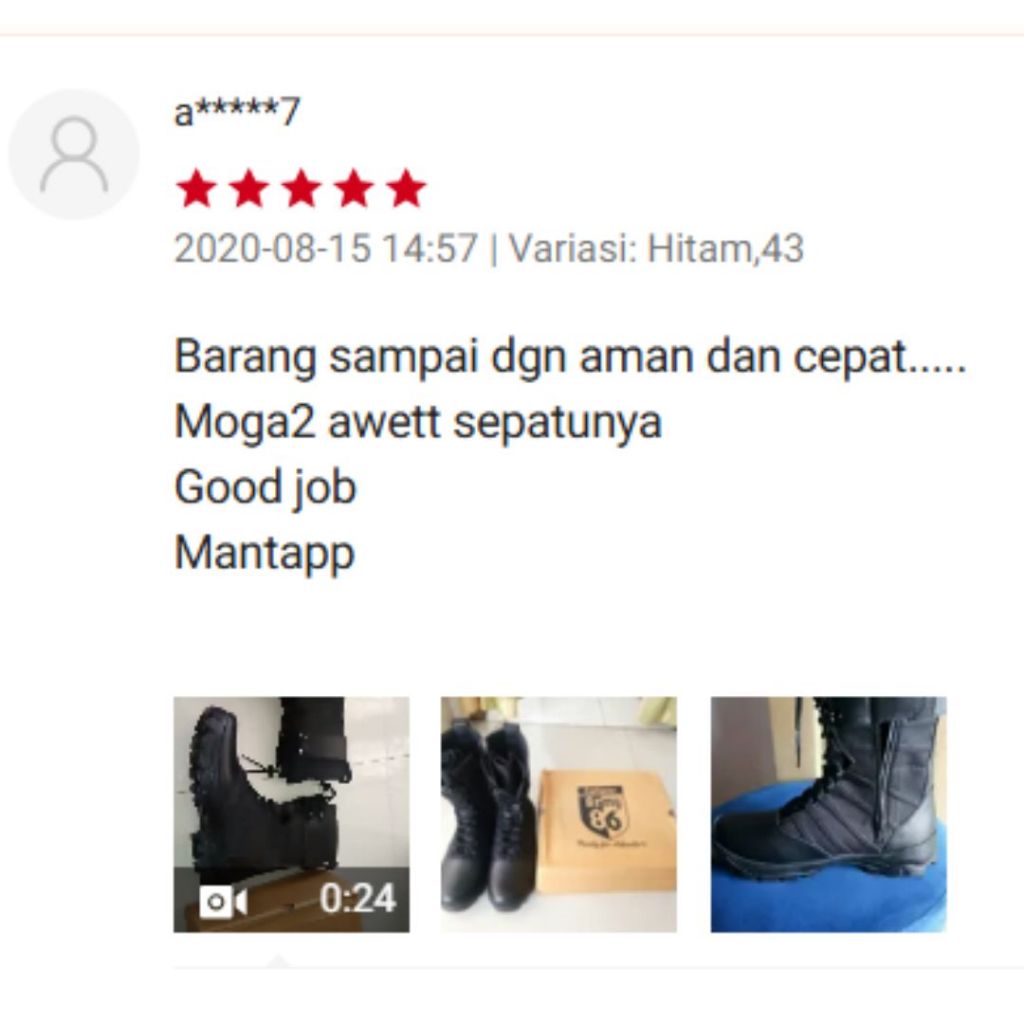Viewport: 1024px width, 1024px height.
Task: Click the review date 2020-08-15 14:57
Action: (x=326, y=248)
